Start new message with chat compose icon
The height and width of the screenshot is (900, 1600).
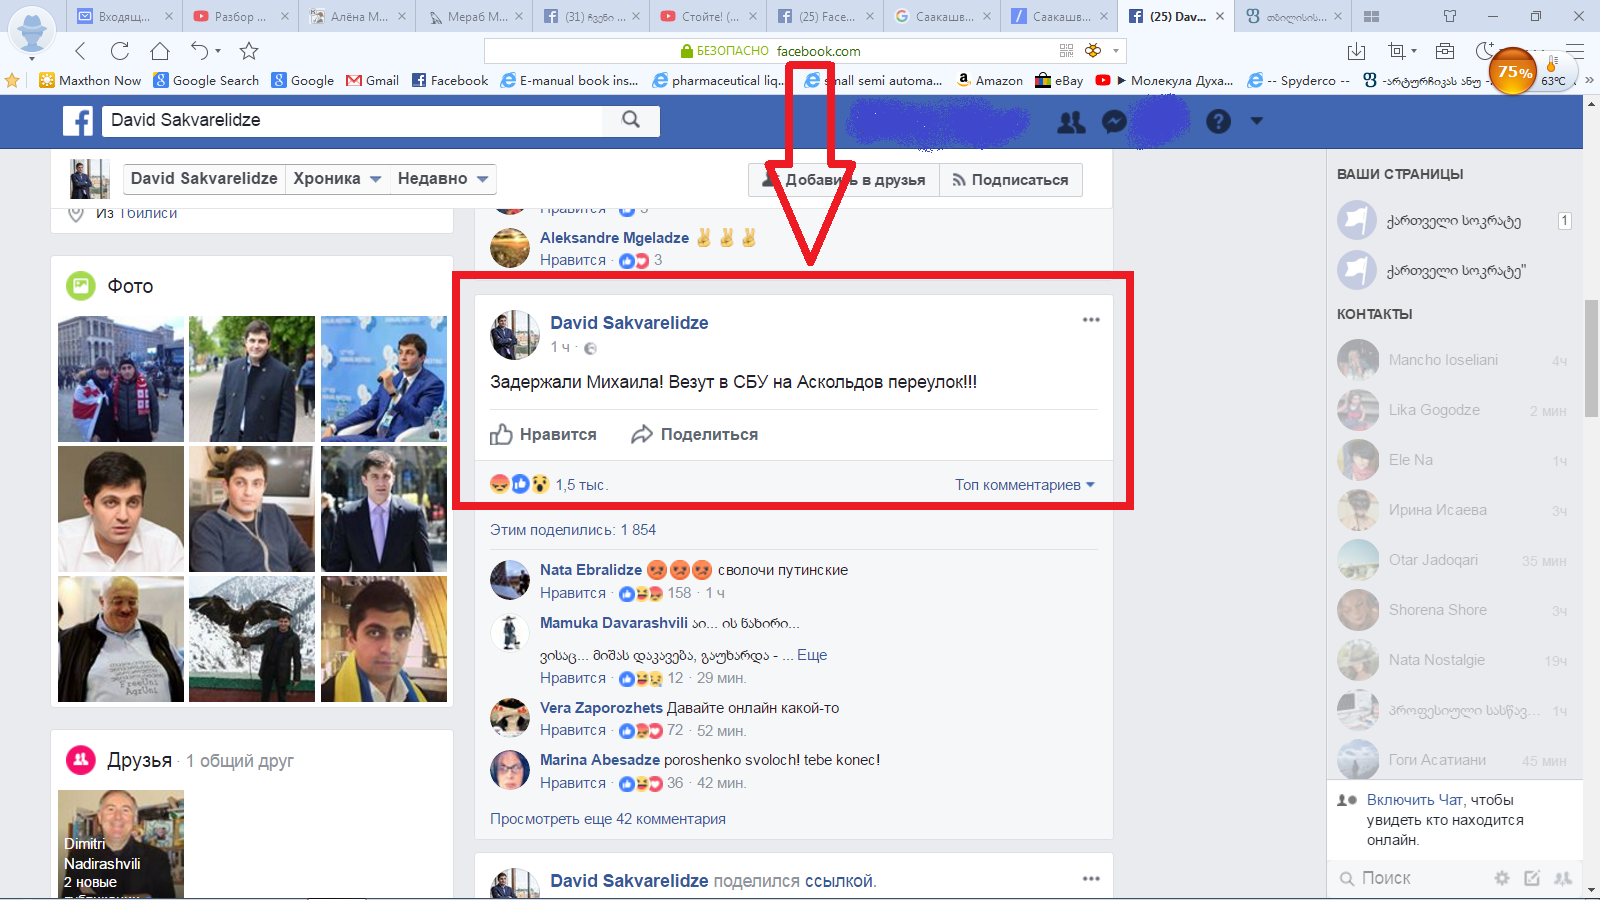click(1532, 878)
